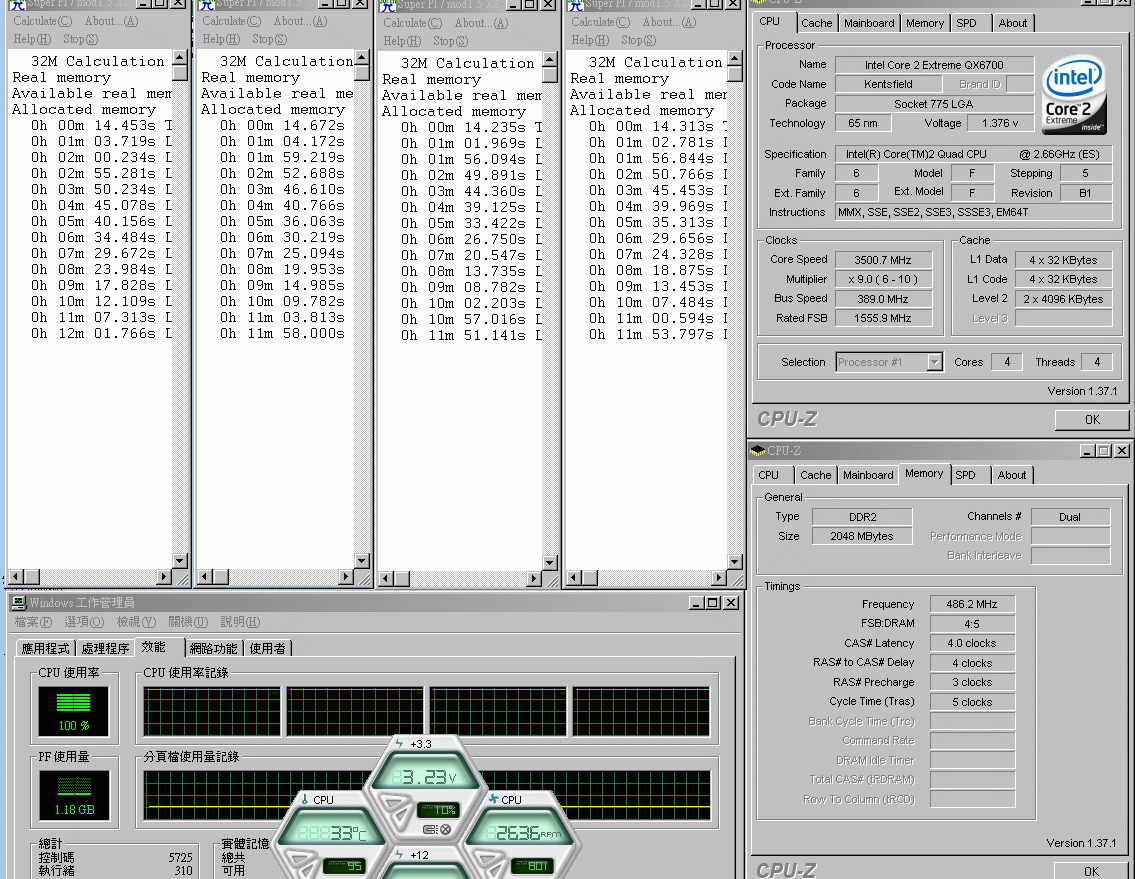
Task: Switch to Mainboard tab in upper CPU-Z window
Action: click(869, 23)
